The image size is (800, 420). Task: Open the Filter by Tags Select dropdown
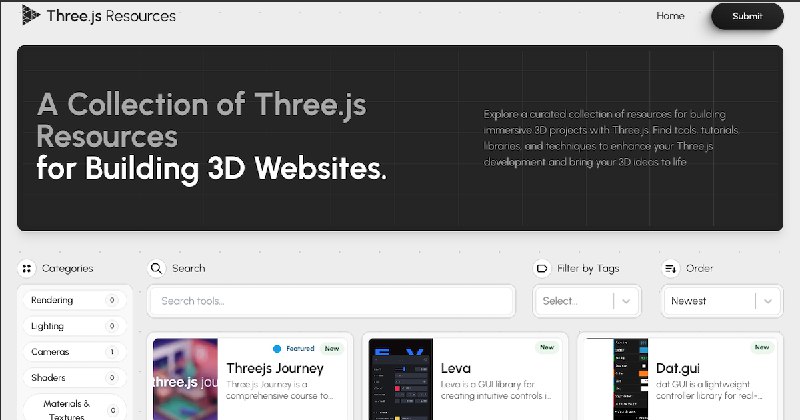[x=587, y=301]
